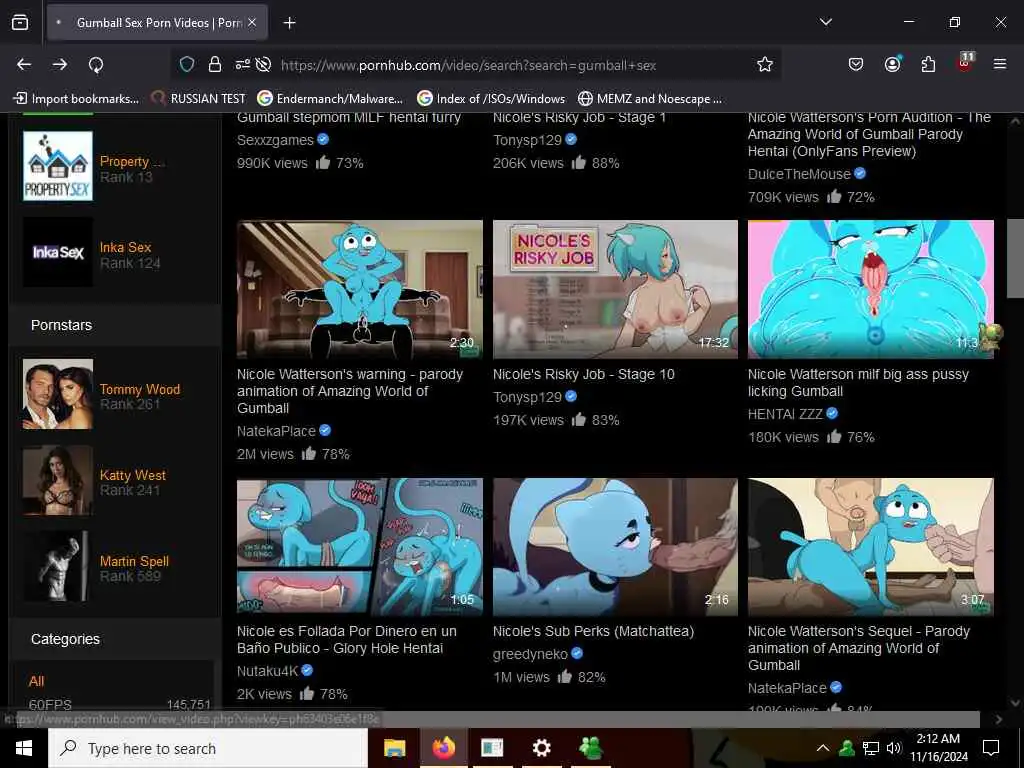
Task: Open volume control in system tray
Action: tap(893, 748)
